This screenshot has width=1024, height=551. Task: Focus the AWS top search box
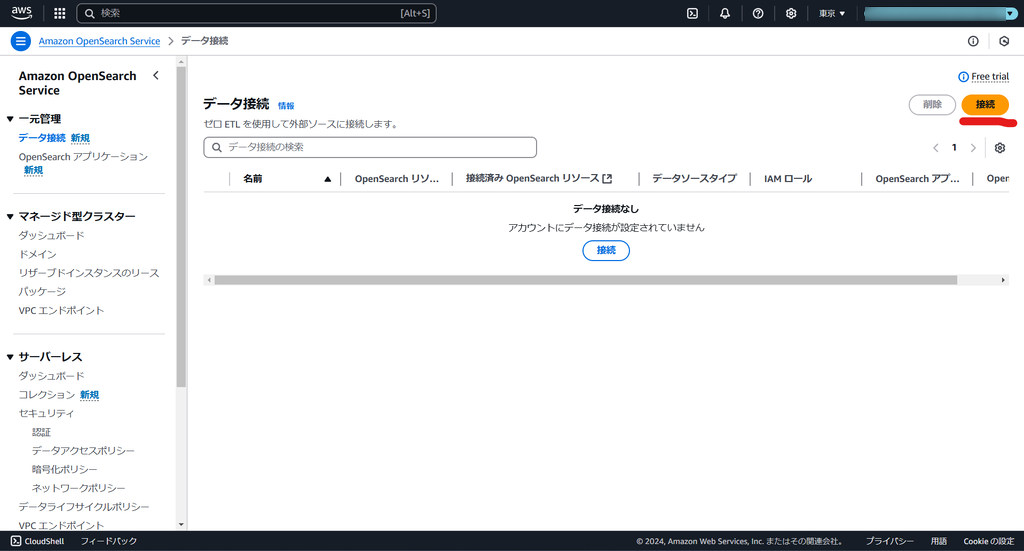pyautogui.click(x=256, y=13)
